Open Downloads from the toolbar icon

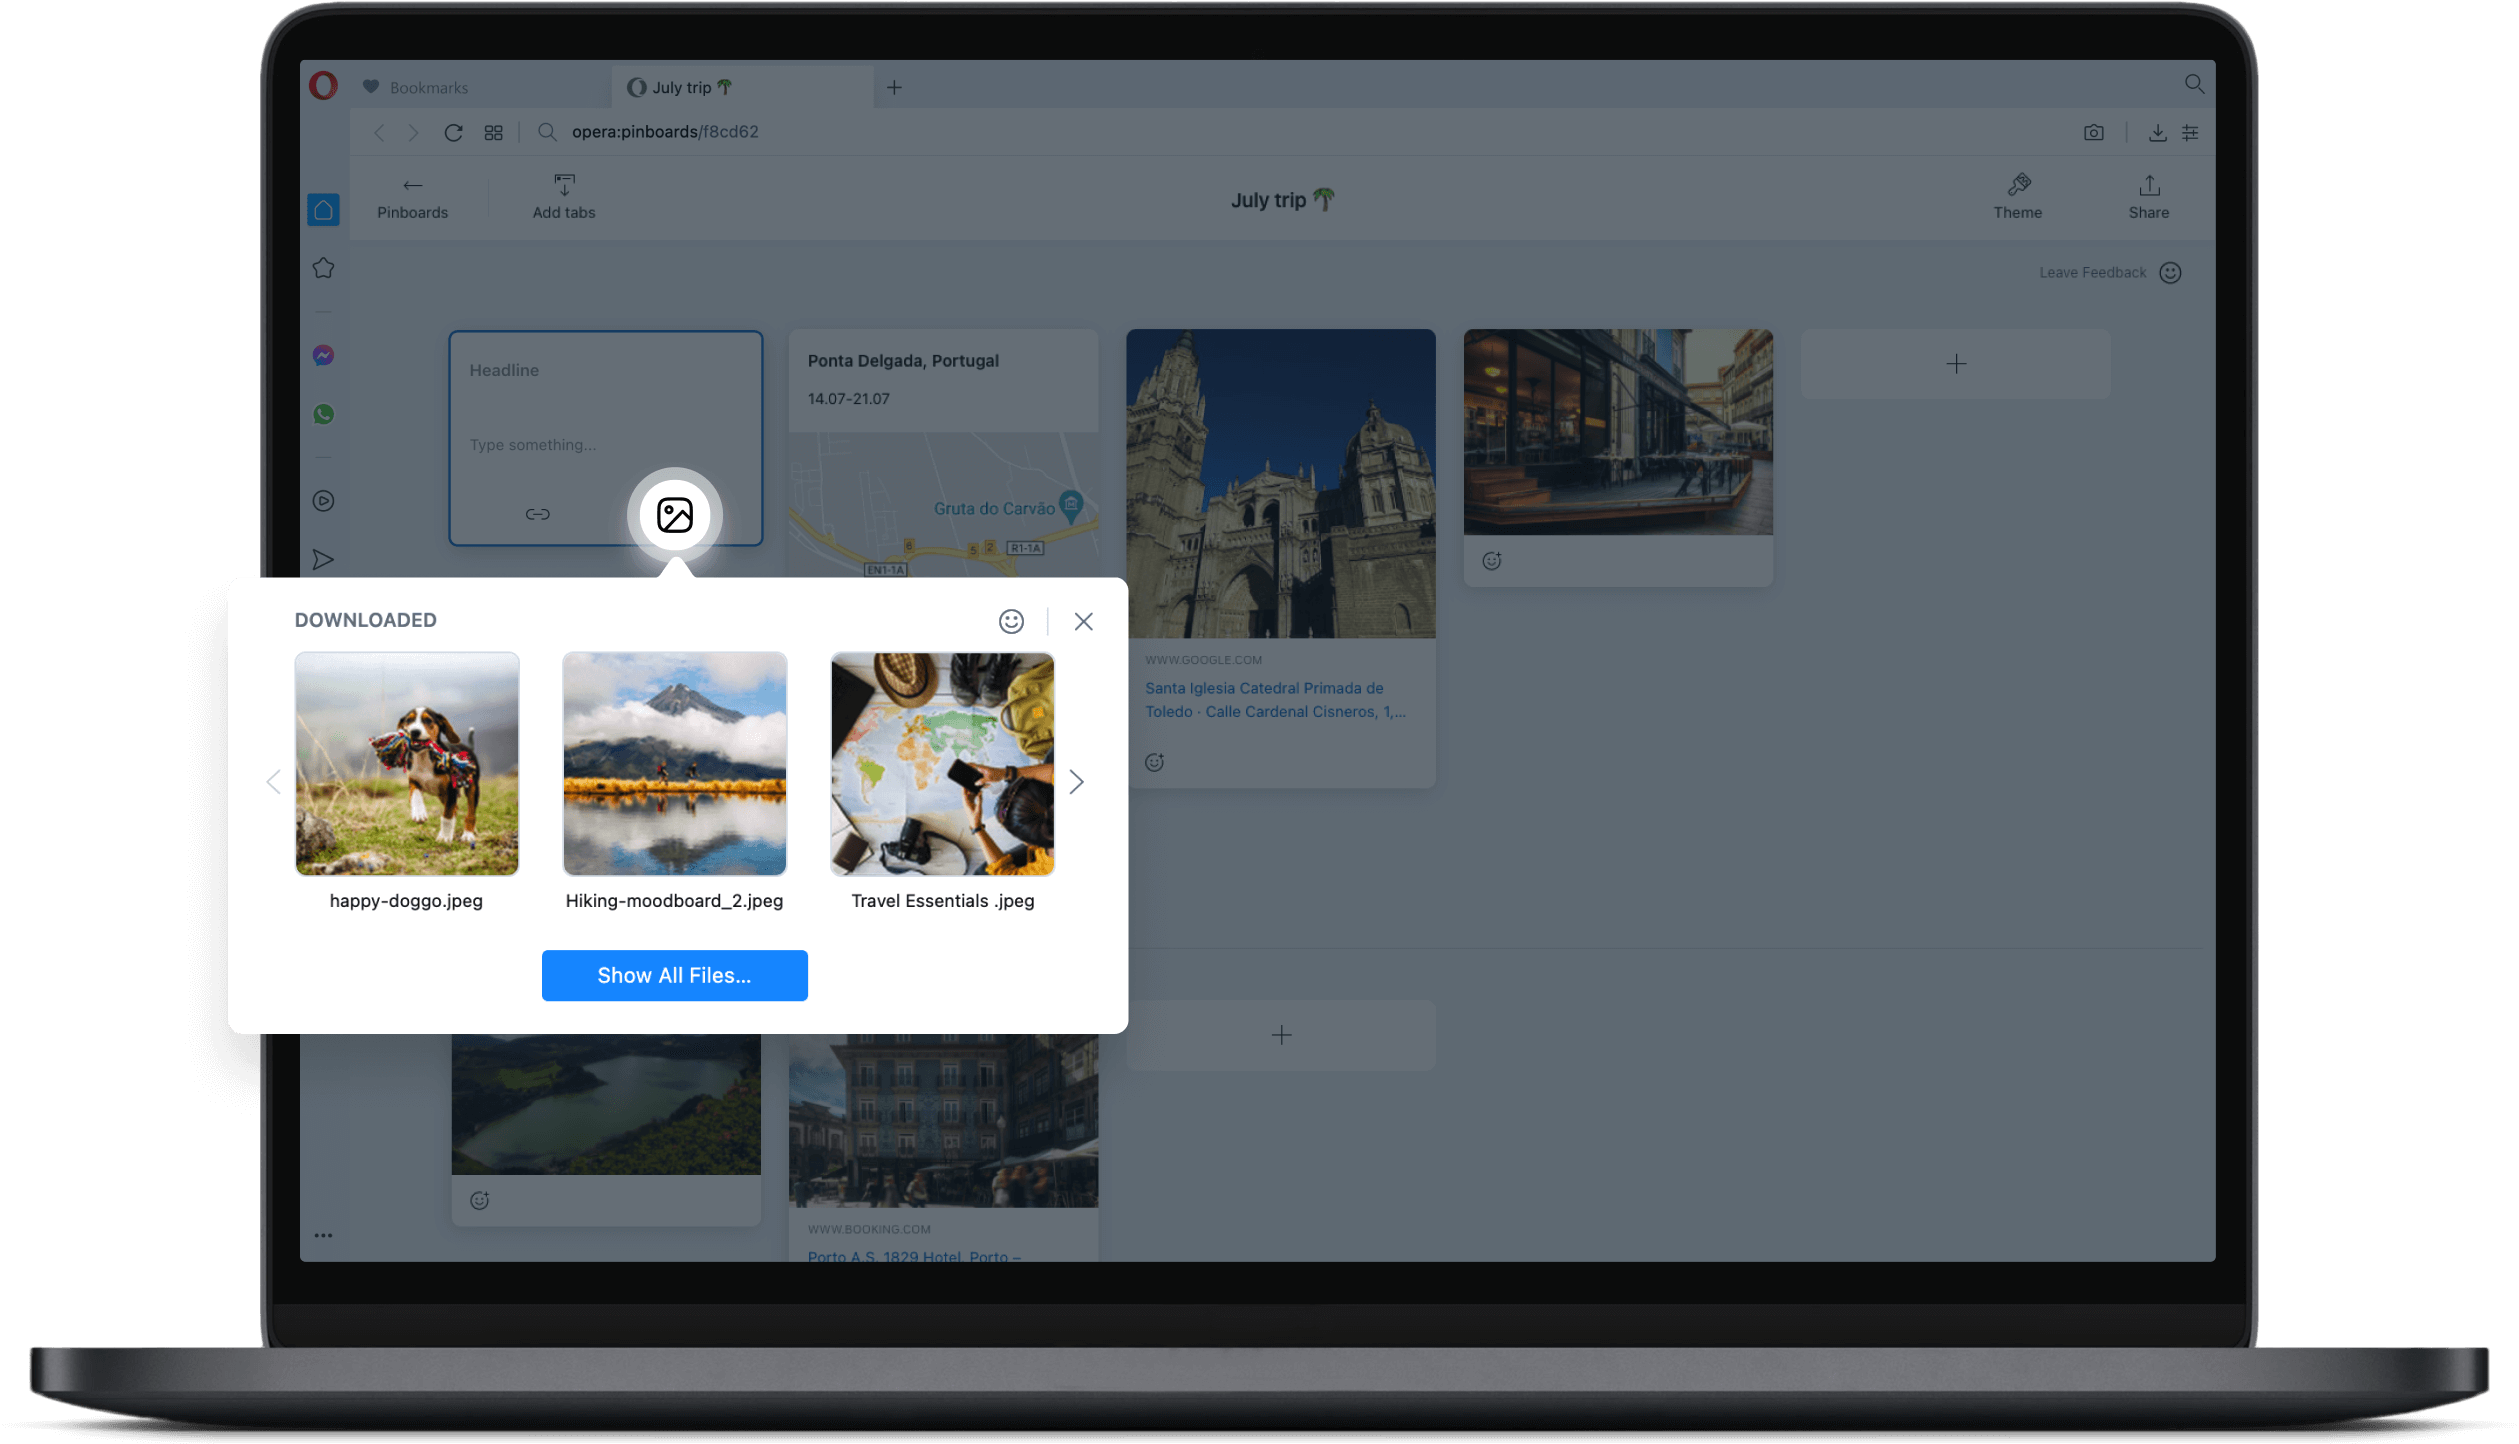coord(2158,132)
